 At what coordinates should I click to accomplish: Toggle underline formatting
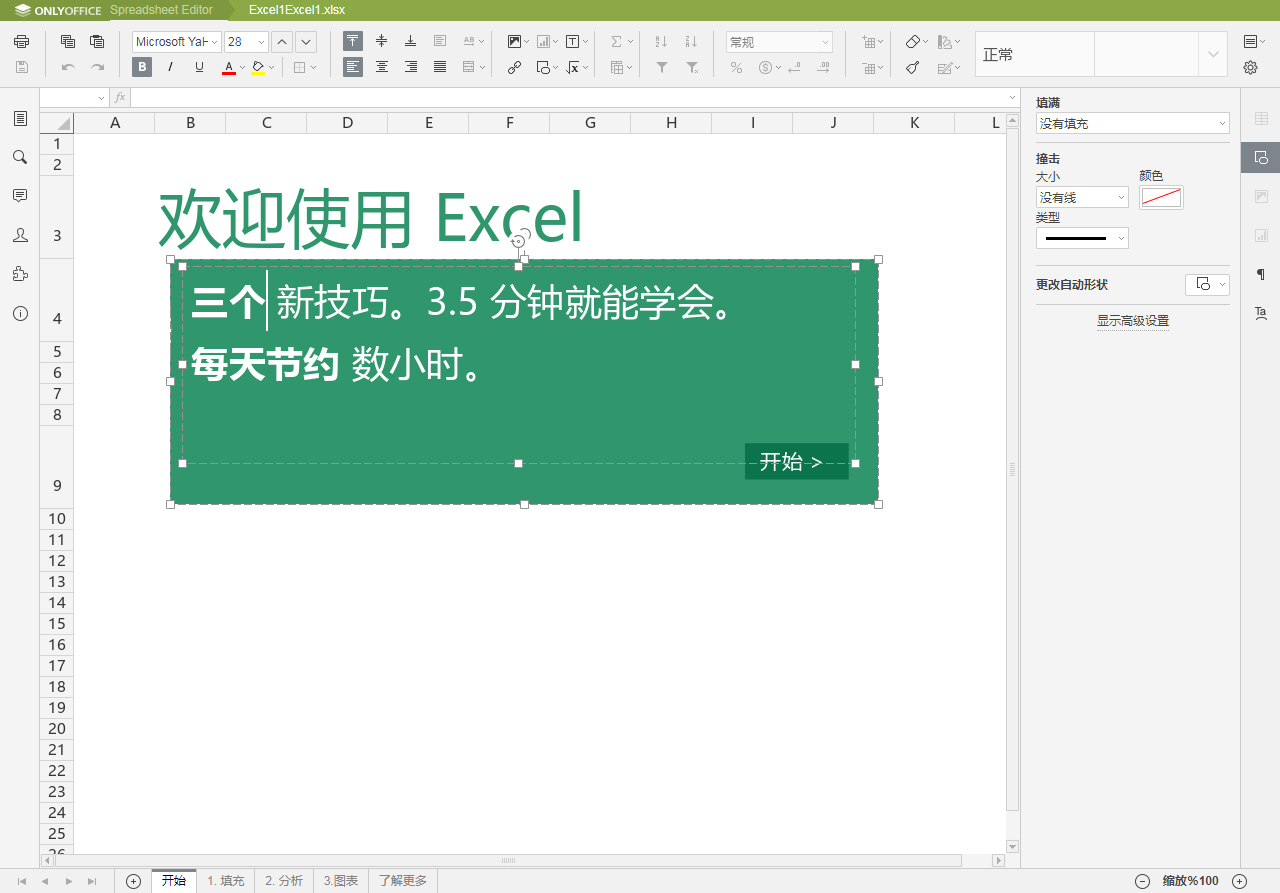tap(199, 67)
